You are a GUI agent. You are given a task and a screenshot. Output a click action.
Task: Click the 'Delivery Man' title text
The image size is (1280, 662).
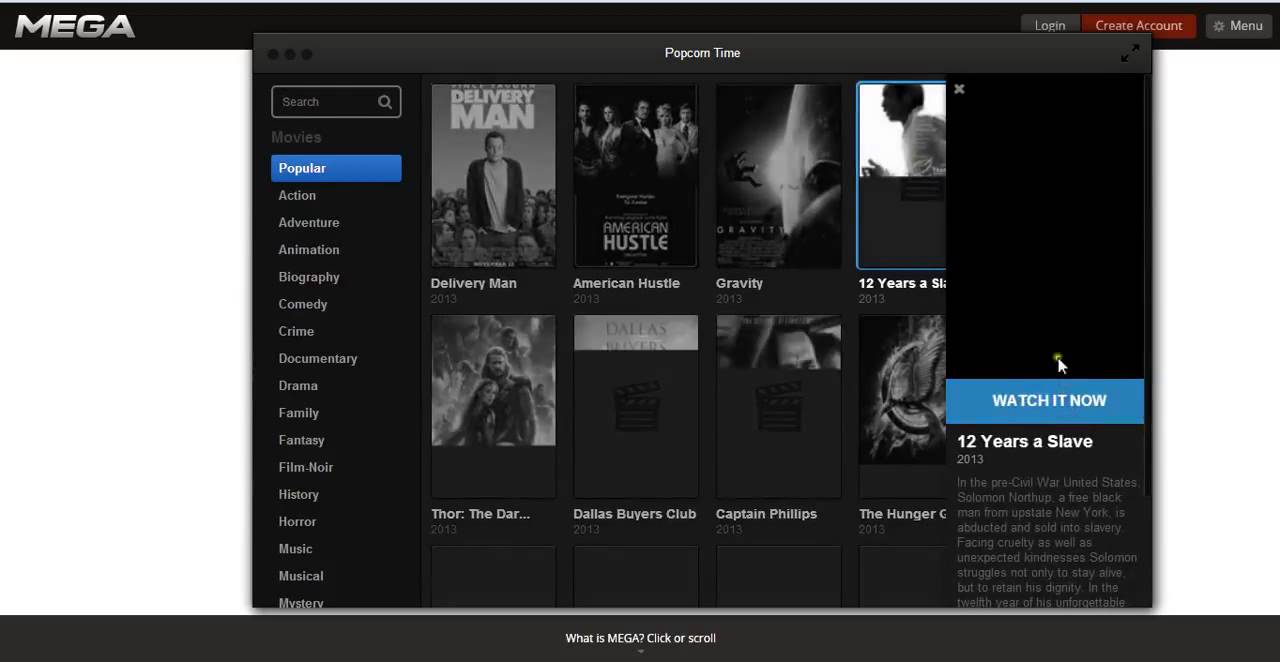click(x=474, y=283)
